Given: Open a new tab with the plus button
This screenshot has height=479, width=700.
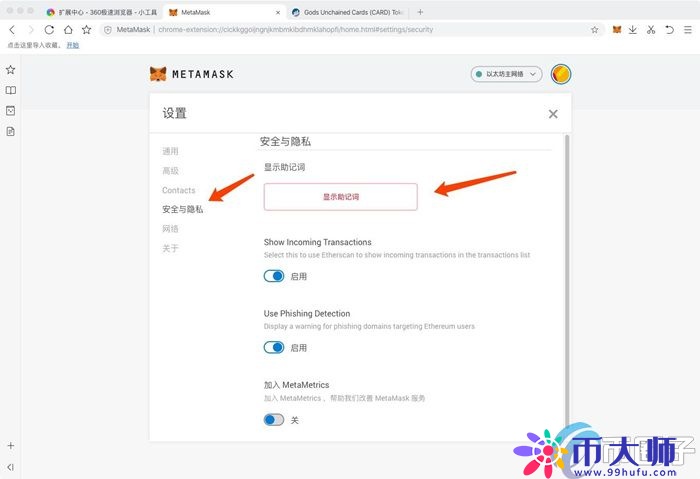Looking at the screenshot, I should (x=420, y=12).
